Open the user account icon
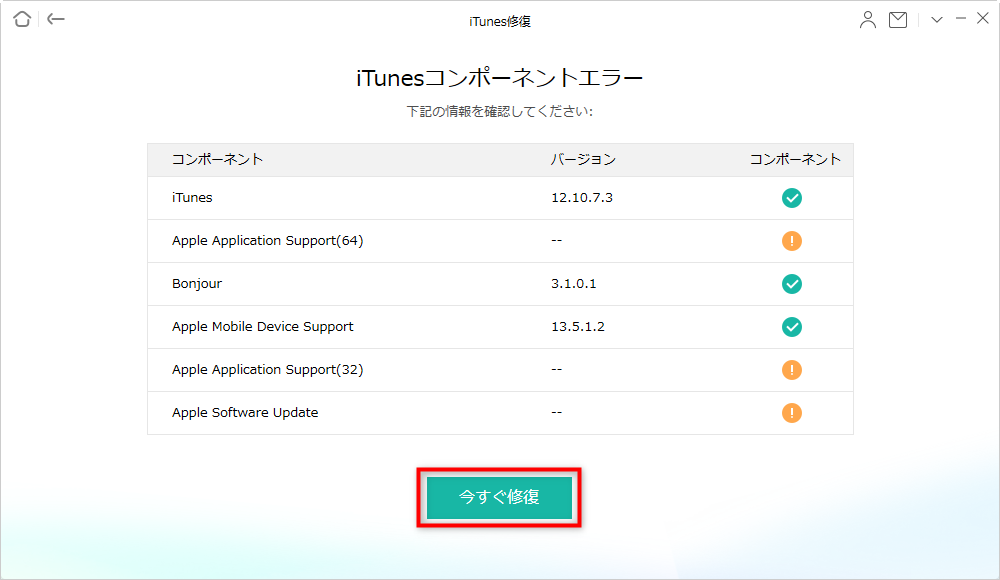 pos(867,20)
